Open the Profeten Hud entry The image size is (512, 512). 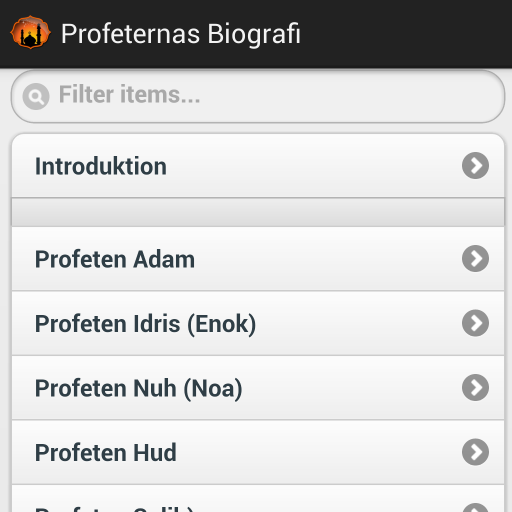pos(258,452)
